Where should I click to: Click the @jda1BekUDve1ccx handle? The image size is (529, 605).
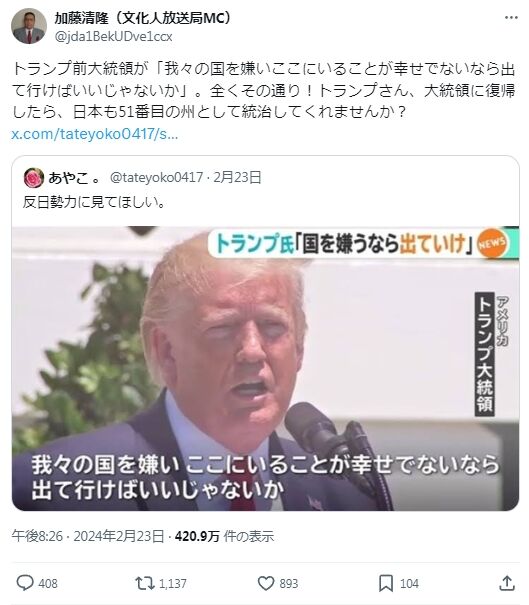click(113, 37)
